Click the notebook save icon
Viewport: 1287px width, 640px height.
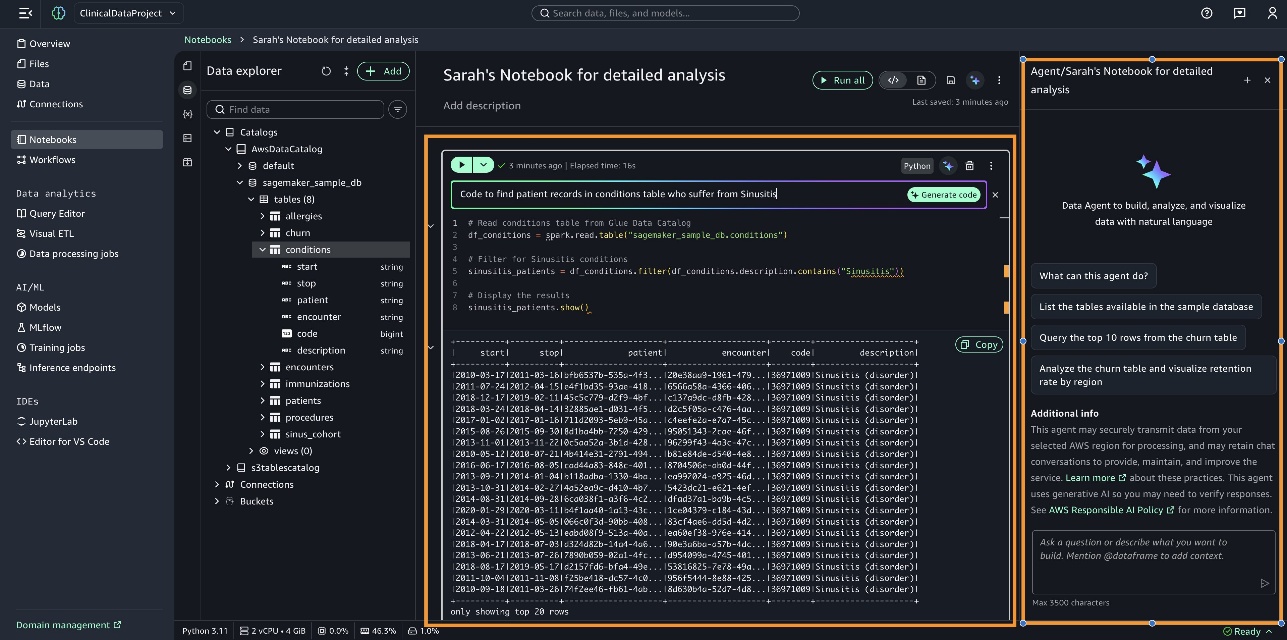[x=950, y=80]
